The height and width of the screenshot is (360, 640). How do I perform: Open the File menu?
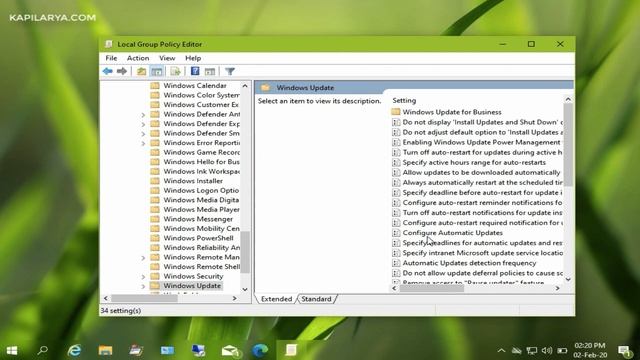click(x=111, y=58)
